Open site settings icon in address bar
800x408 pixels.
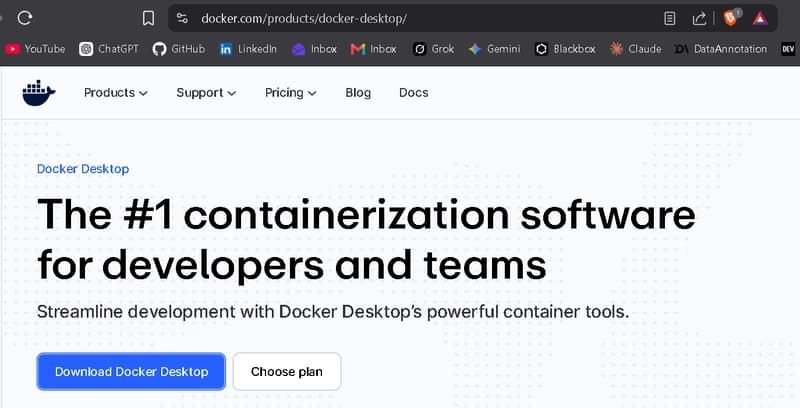182,19
